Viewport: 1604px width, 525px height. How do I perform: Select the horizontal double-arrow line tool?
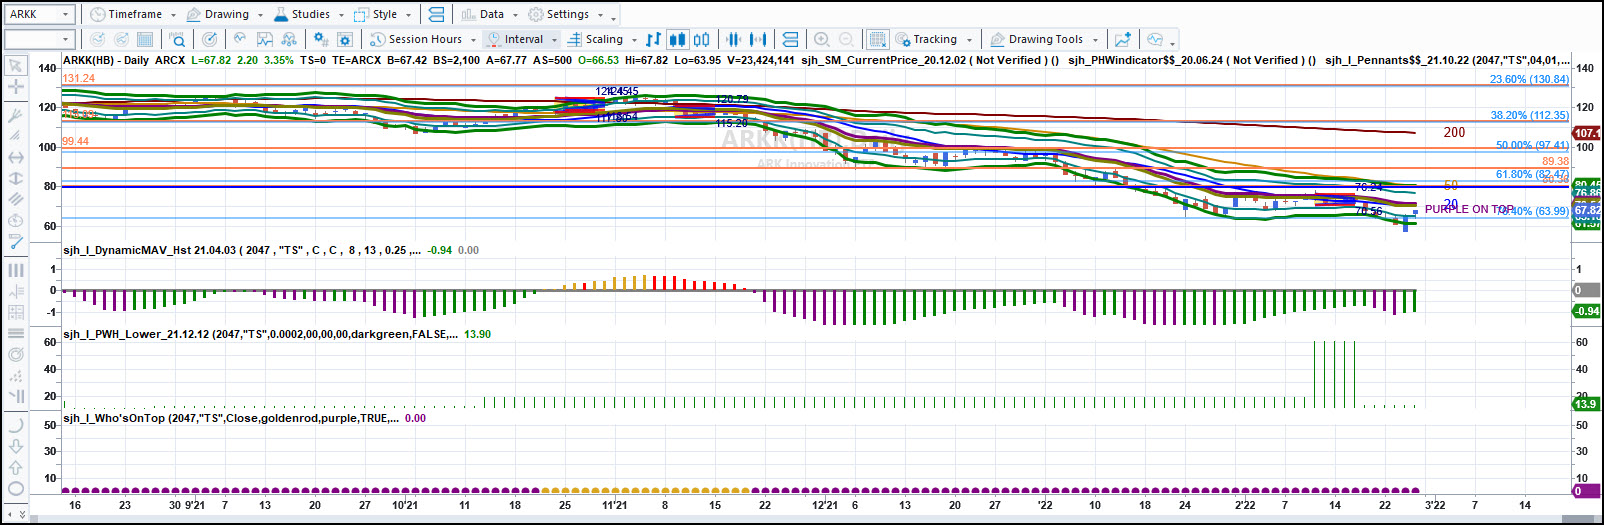(x=15, y=157)
